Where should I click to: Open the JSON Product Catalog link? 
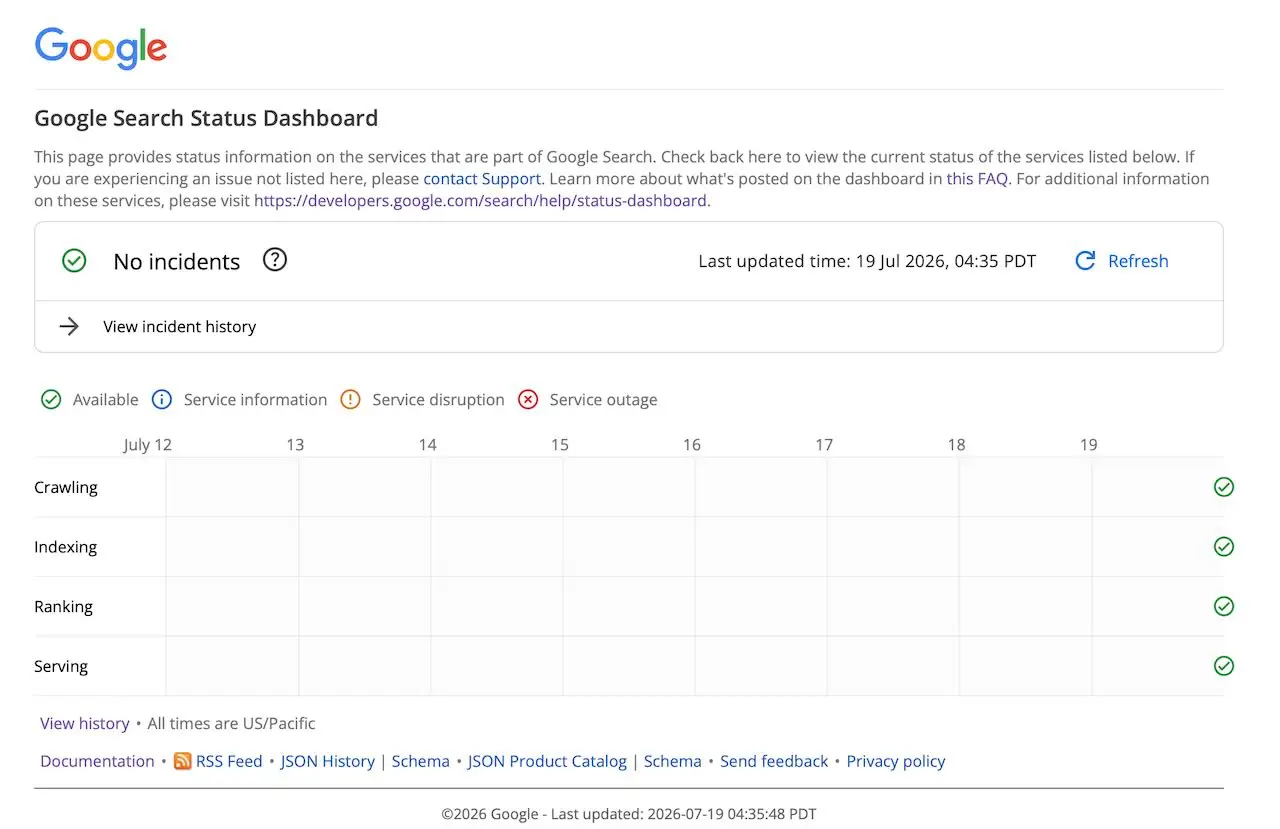pyautogui.click(x=547, y=761)
